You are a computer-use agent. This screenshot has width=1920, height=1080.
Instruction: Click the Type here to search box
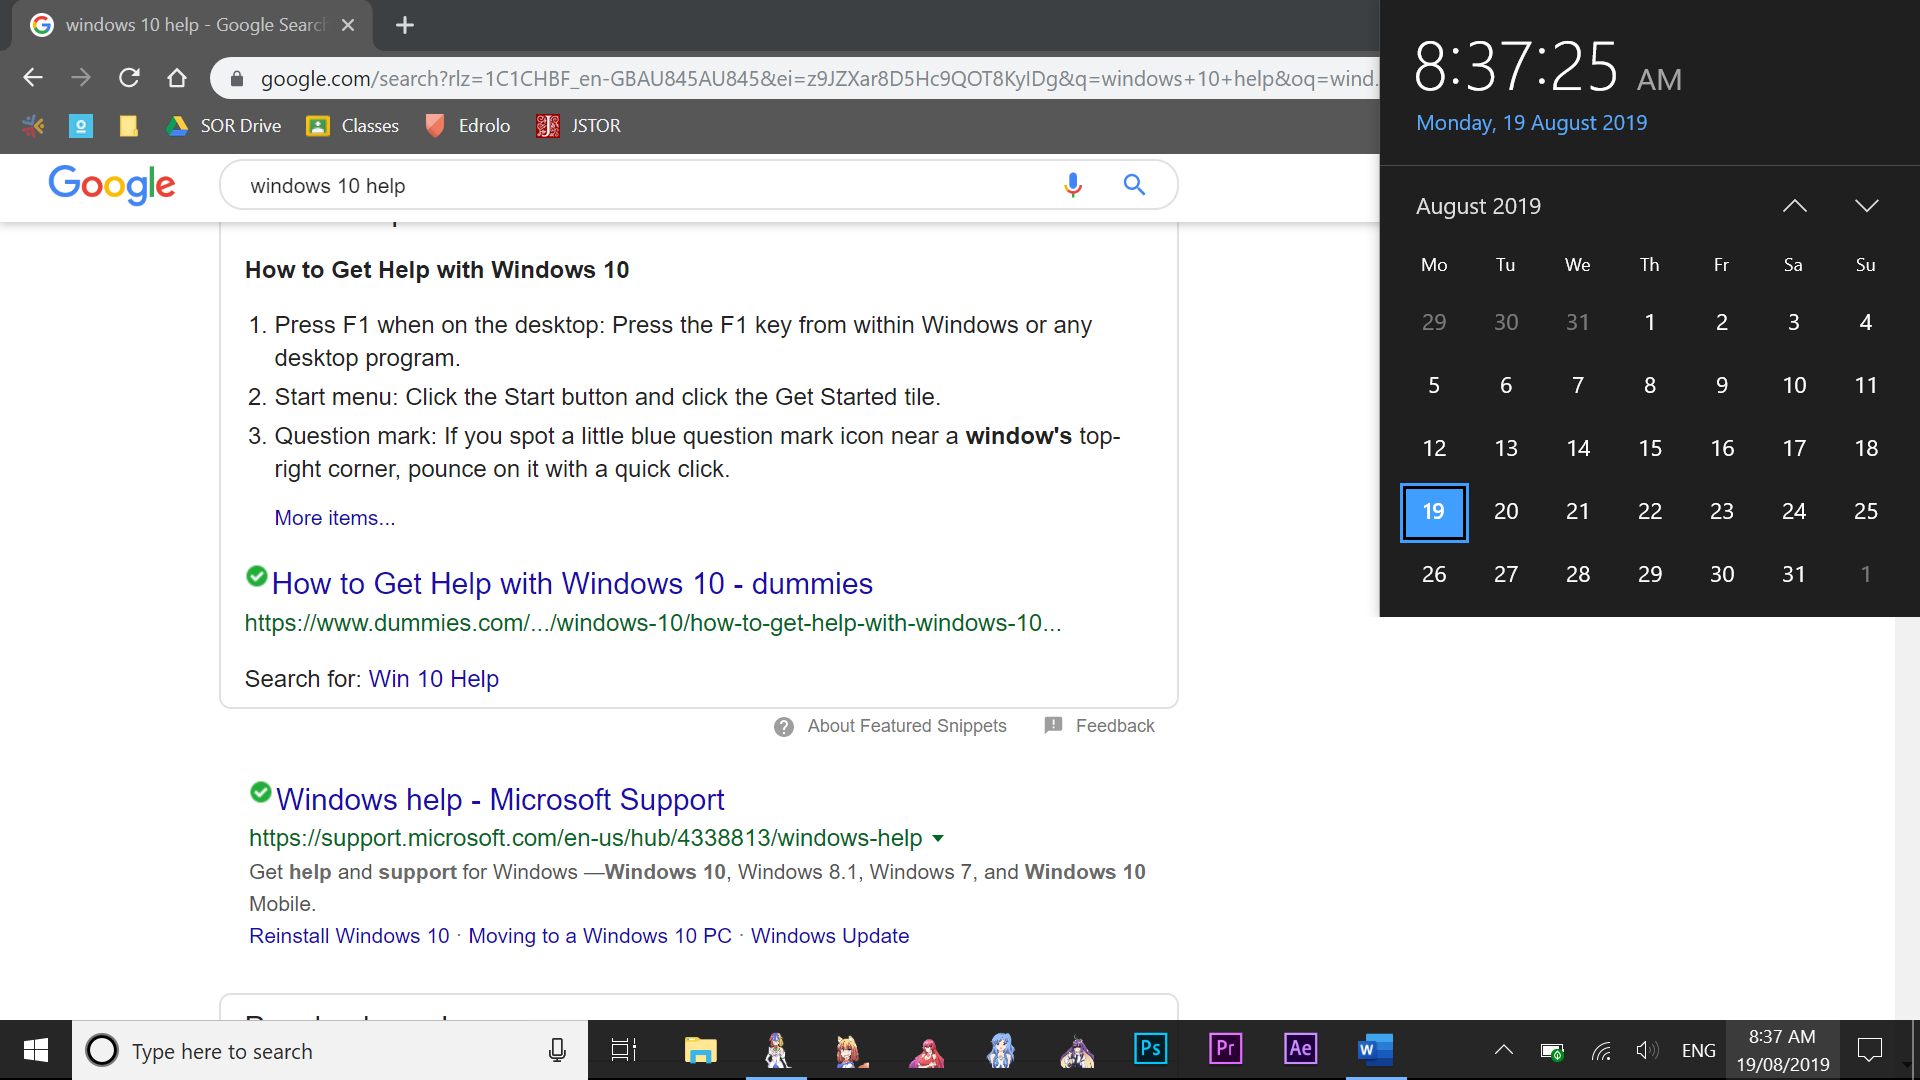(330, 1050)
